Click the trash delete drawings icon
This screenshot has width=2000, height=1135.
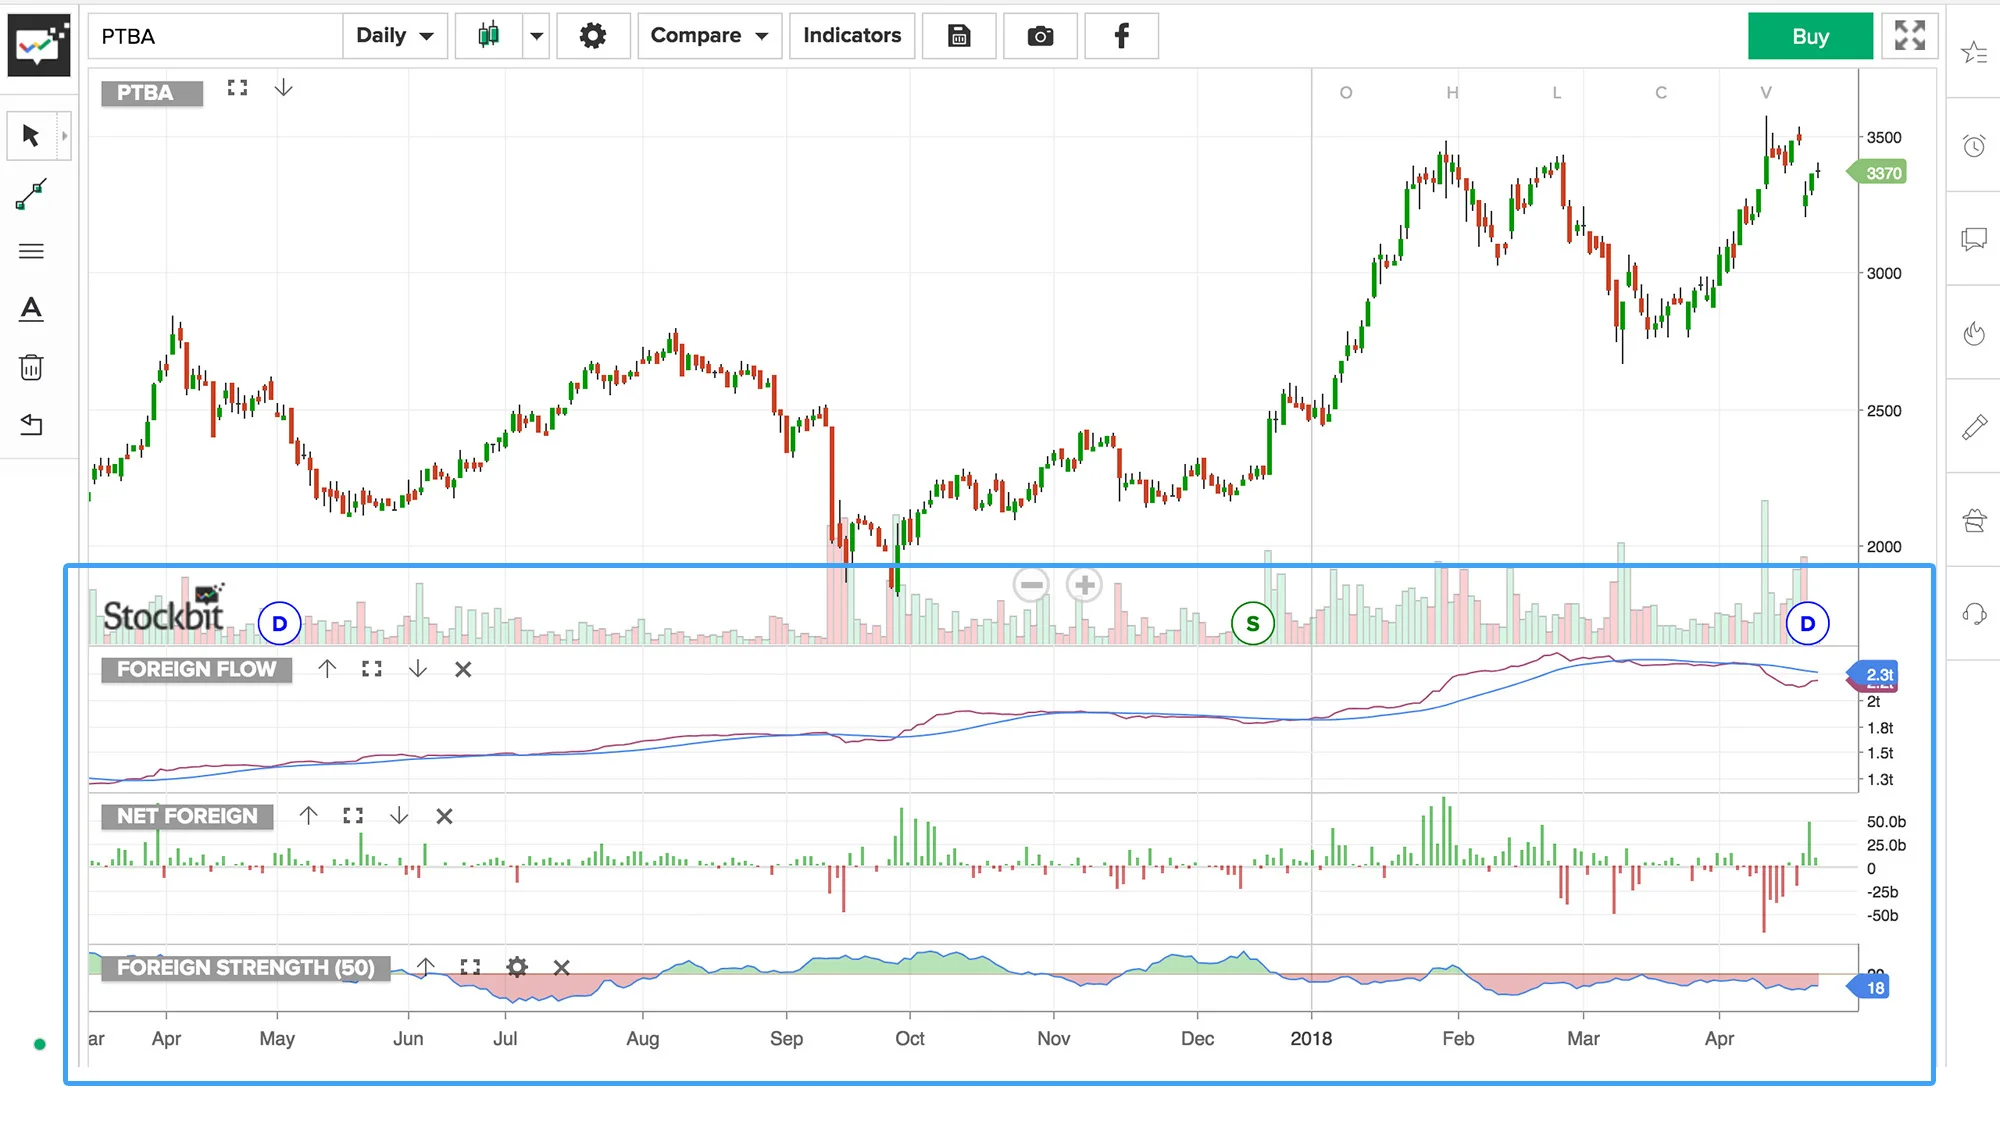31,367
